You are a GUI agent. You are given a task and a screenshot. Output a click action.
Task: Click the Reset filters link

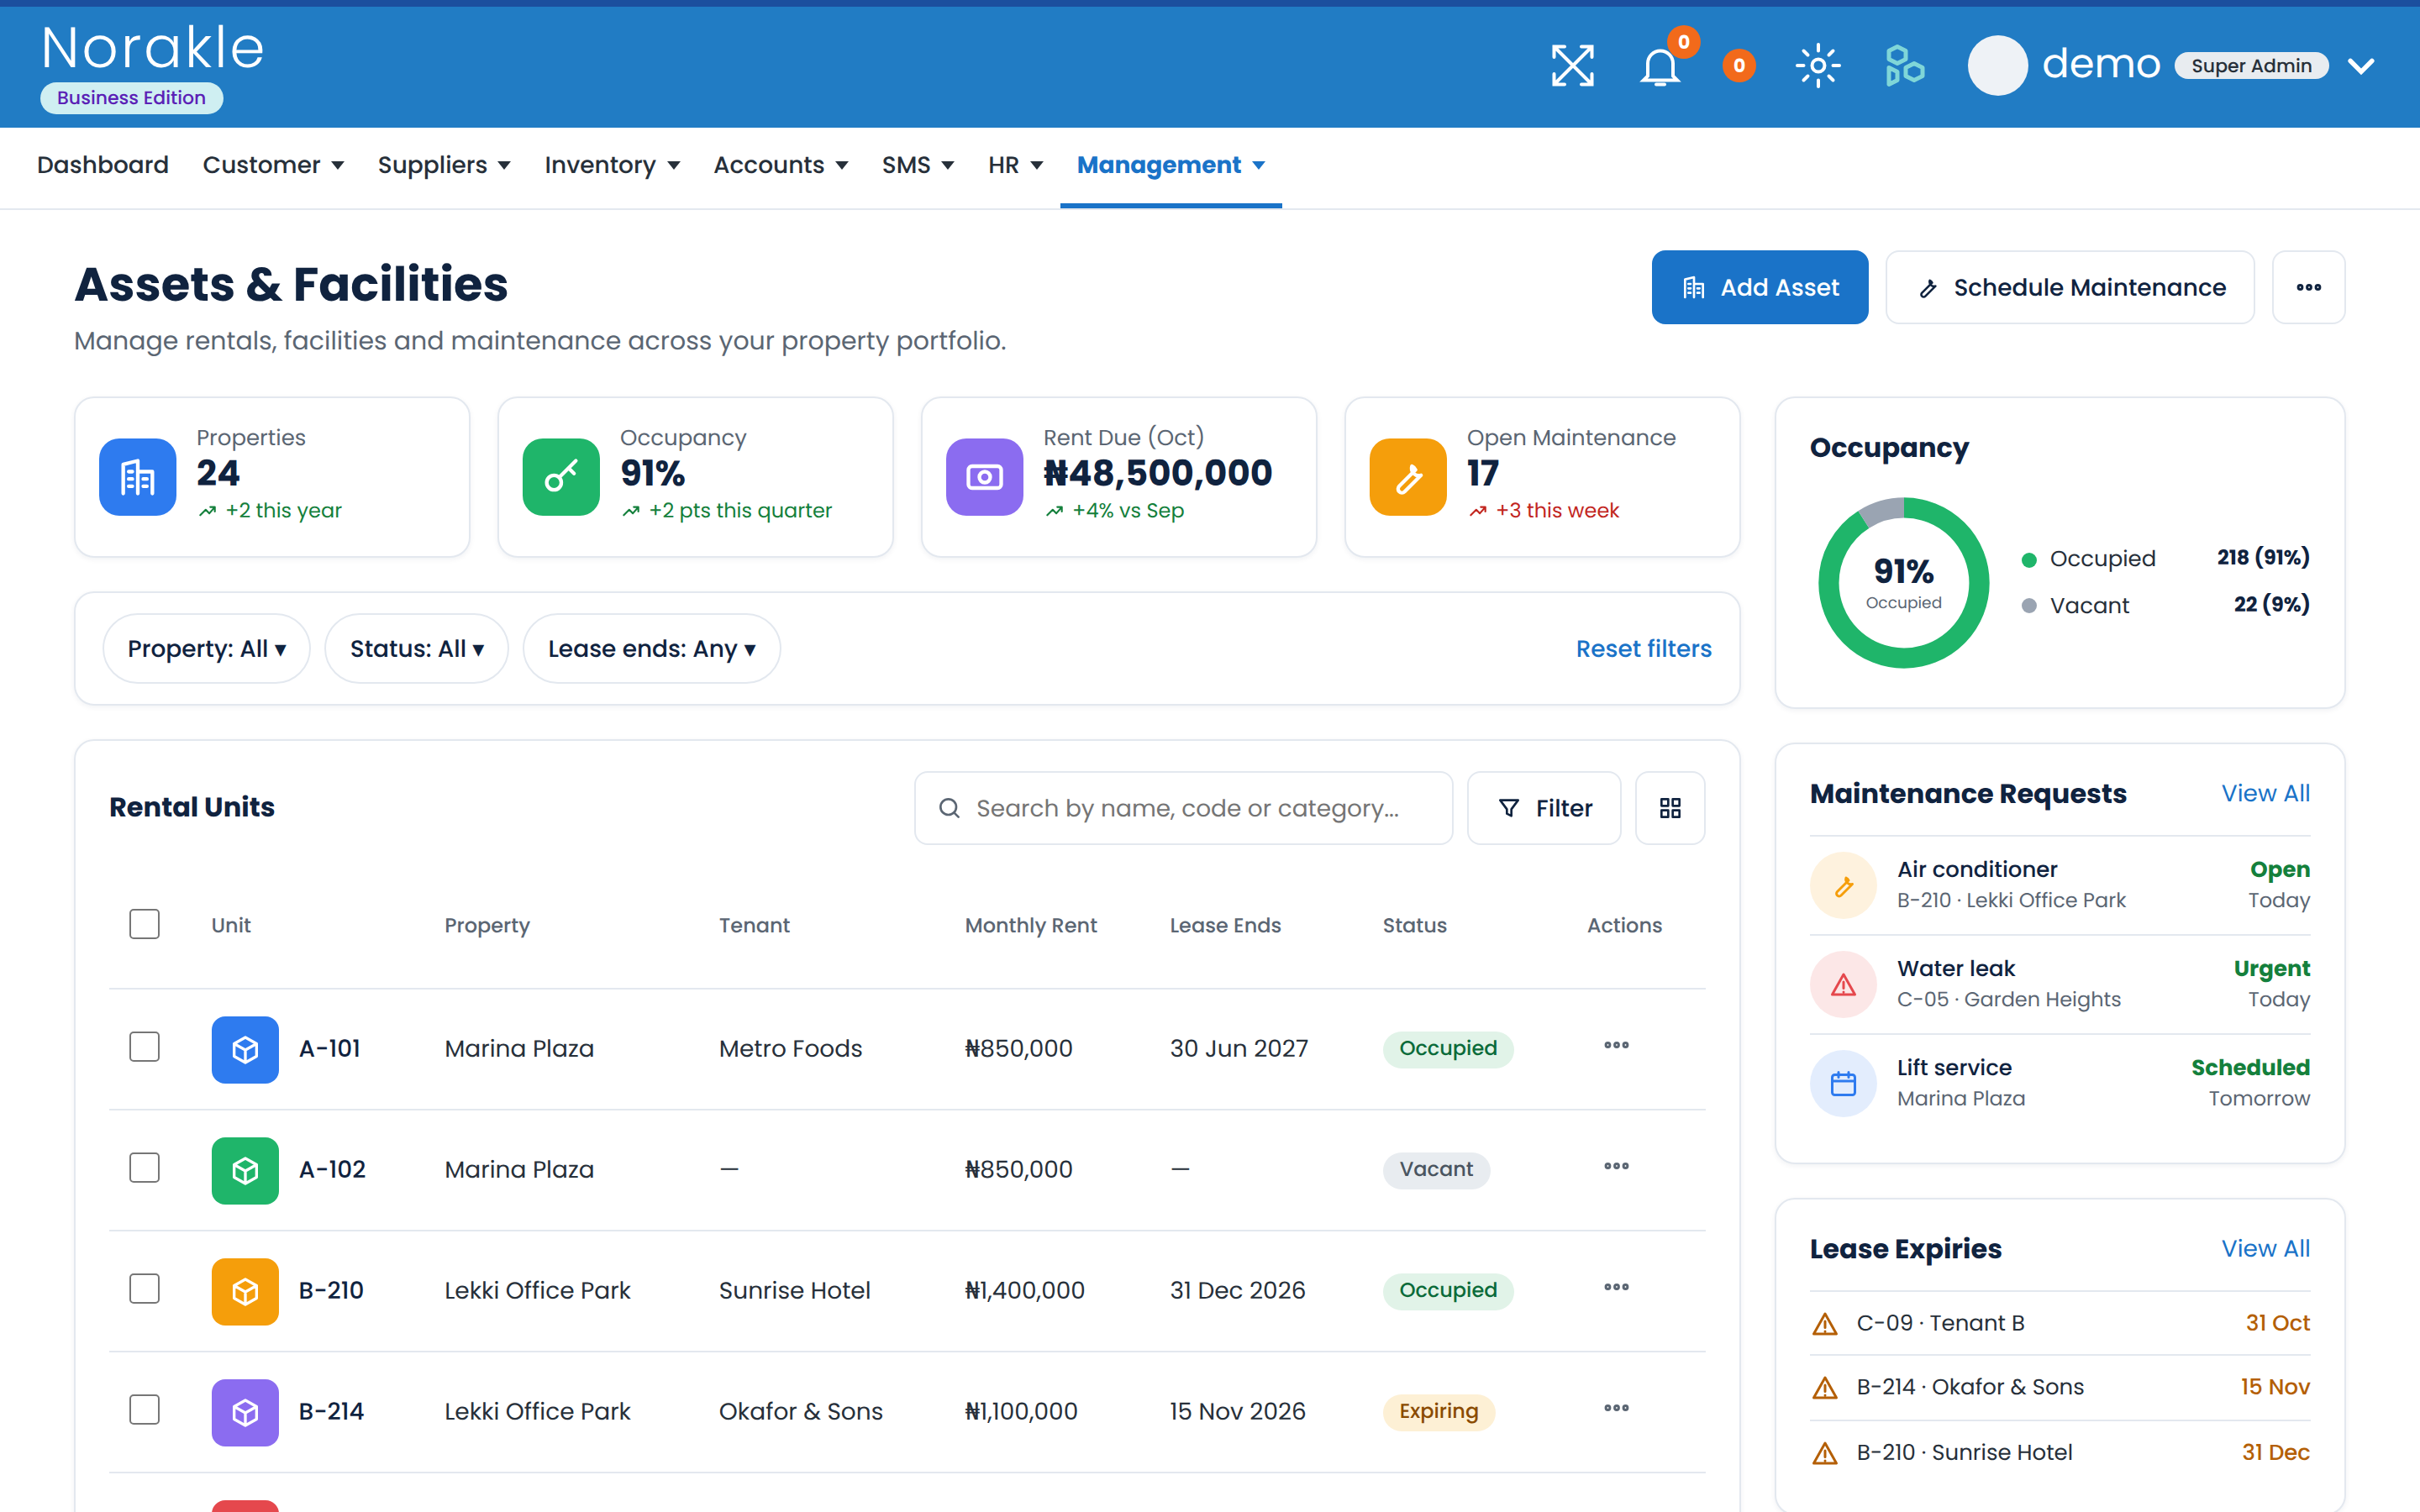click(1644, 649)
